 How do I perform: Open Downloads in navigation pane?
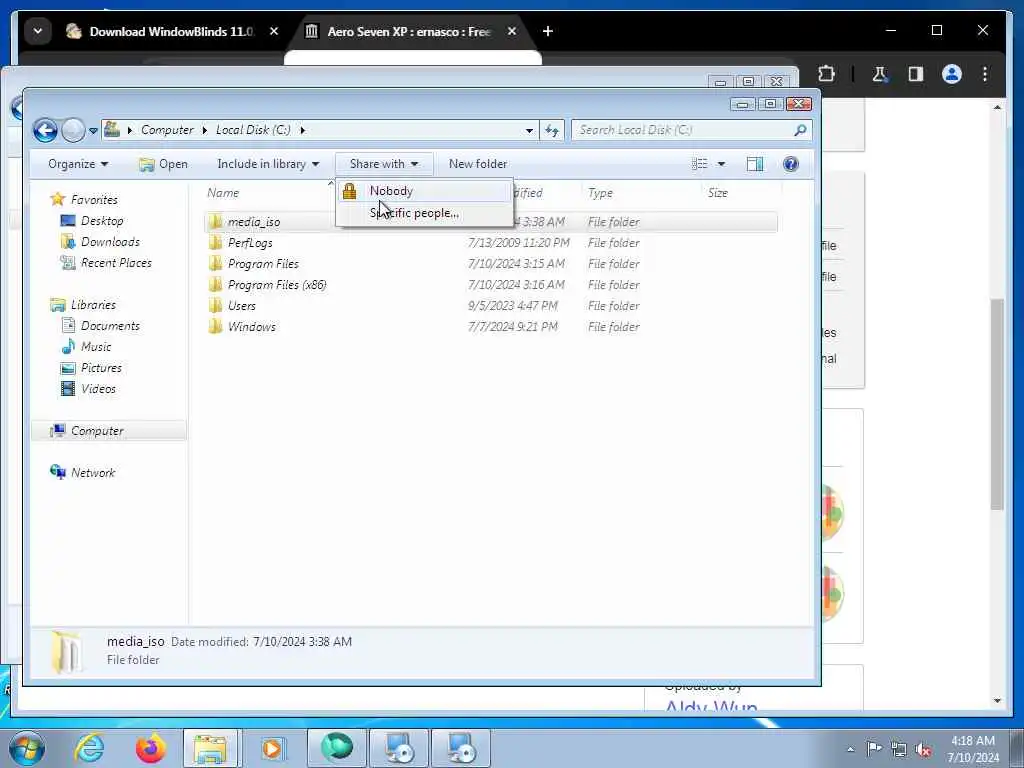click(110, 242)
